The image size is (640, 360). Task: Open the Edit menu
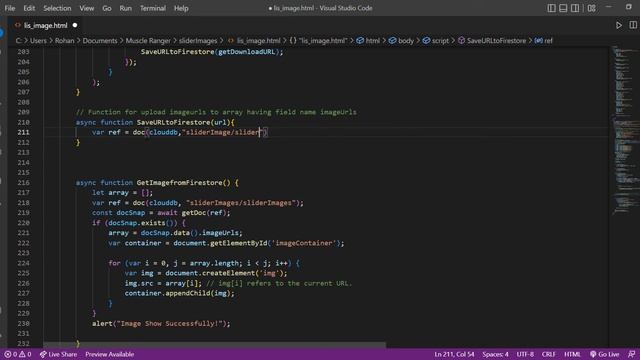tap(29, 8)
